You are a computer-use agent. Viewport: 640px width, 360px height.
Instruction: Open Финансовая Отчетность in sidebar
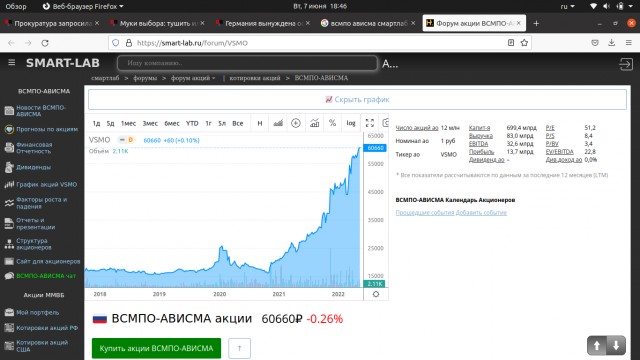34,148
